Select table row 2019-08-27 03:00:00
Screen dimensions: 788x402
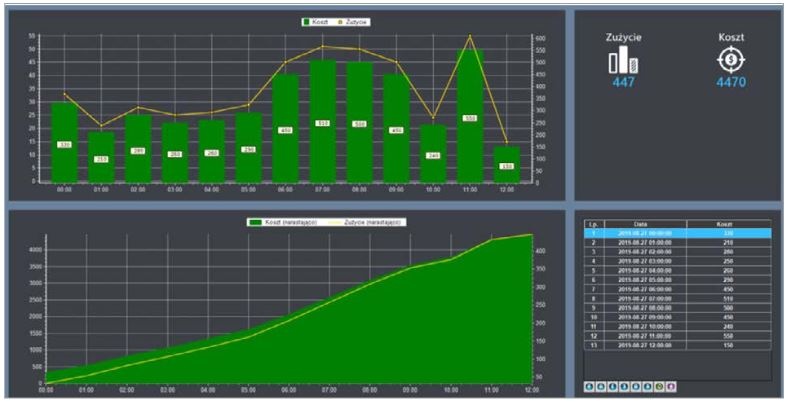pos(677,261)
